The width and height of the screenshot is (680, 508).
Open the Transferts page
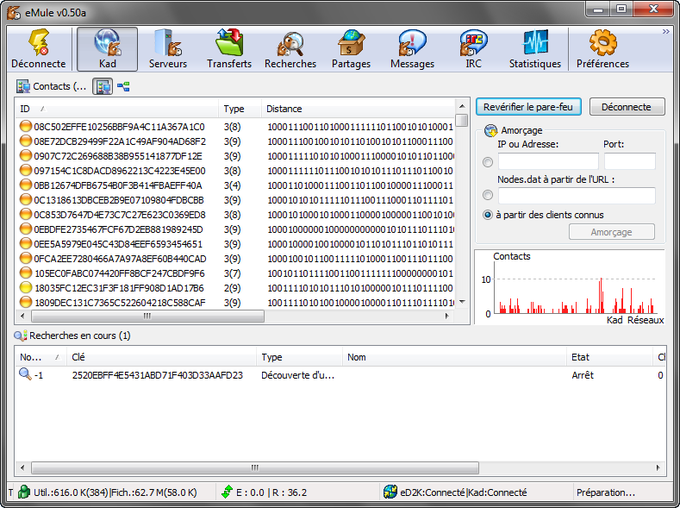tap(229, 49)
